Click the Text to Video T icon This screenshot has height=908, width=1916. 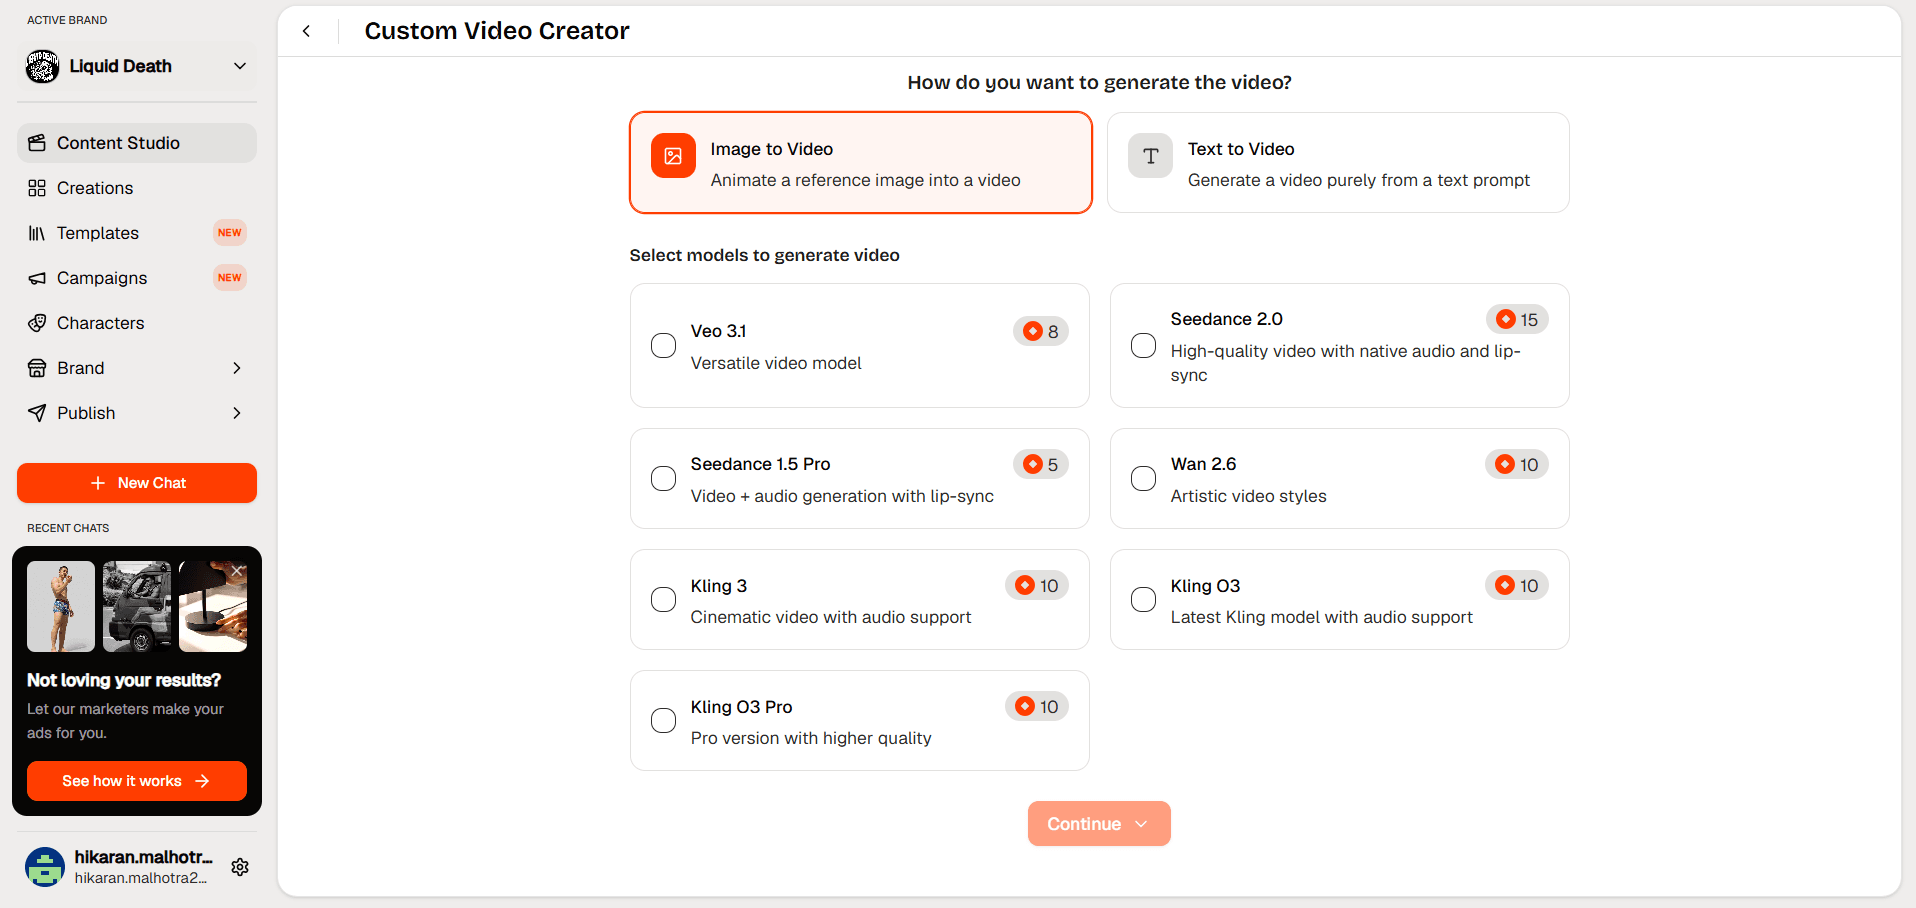tap(1150, 156)
